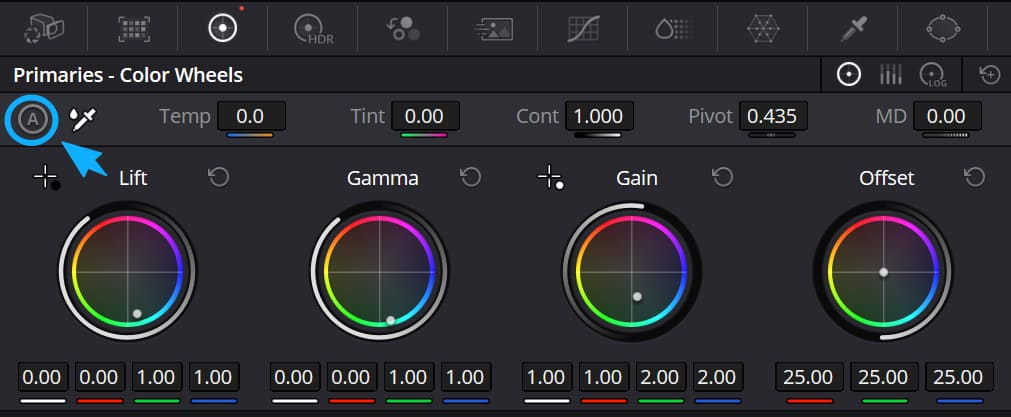Pick black point next to Lift

coord(46,177)
